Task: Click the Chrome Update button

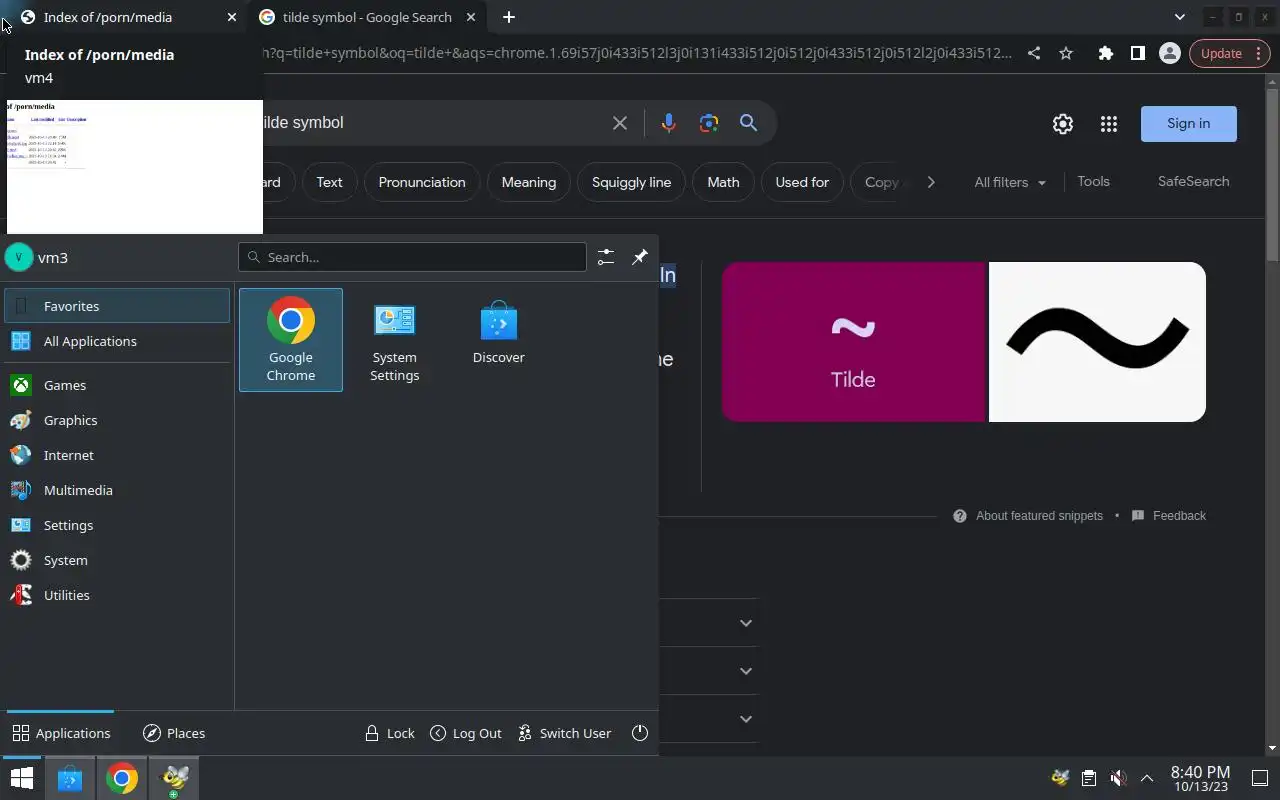Action: 1230,53
